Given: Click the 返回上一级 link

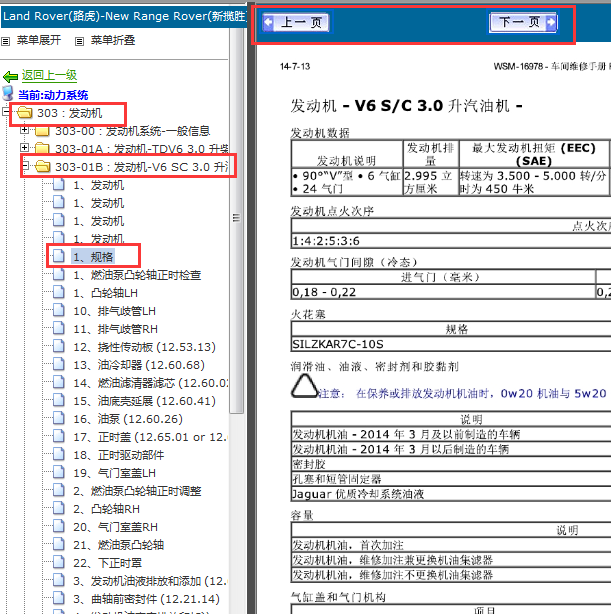Looking at the screenshot, I should [49, 75].
